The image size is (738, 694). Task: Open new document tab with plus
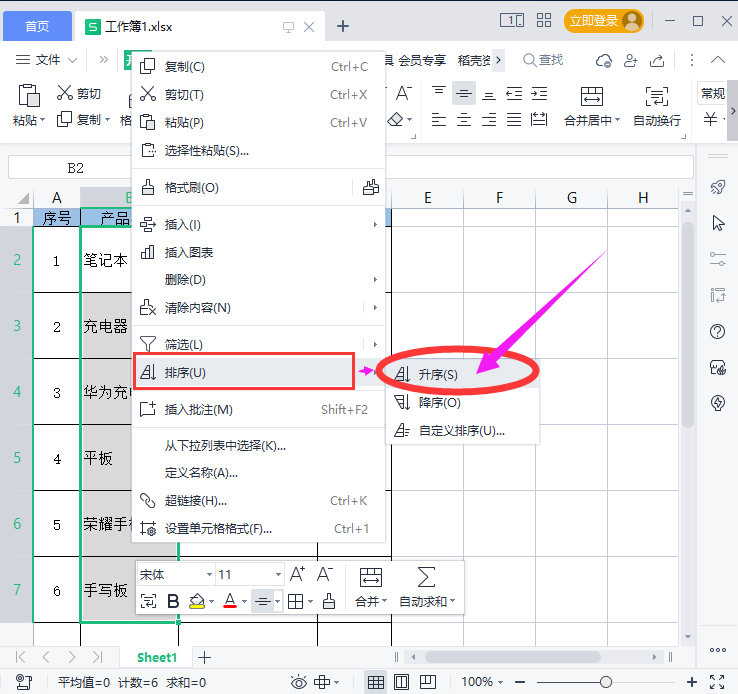(x=343, y=26)
